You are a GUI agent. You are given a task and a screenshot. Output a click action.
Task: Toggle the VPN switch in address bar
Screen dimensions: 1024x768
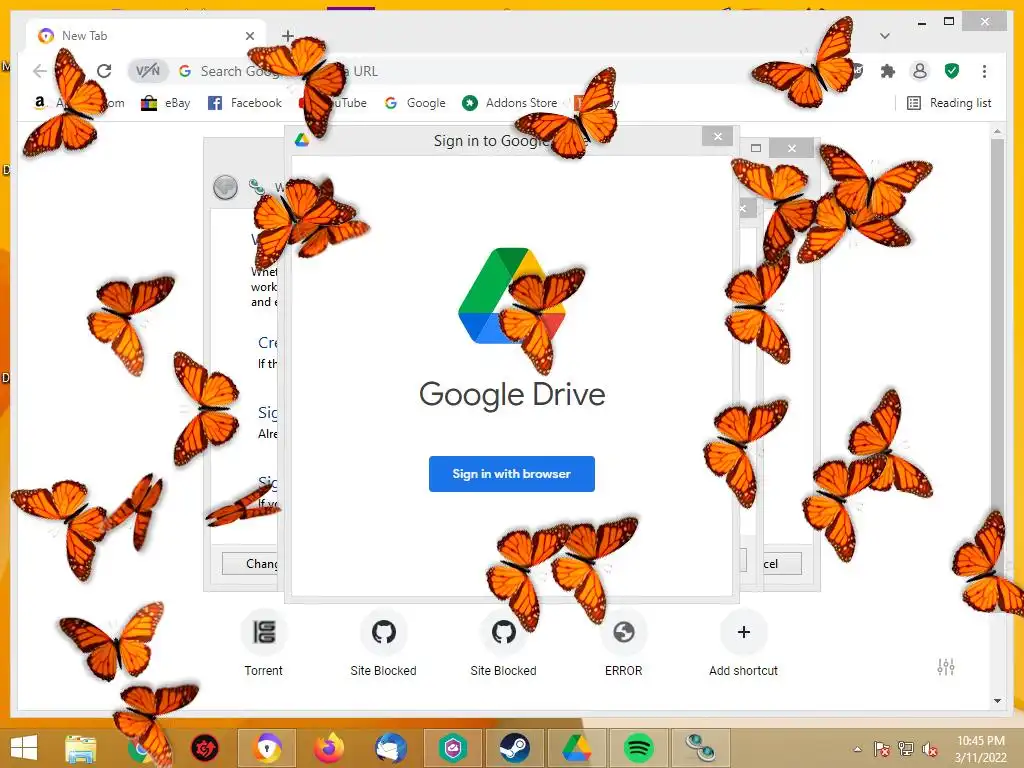click(x=148, y=71)
